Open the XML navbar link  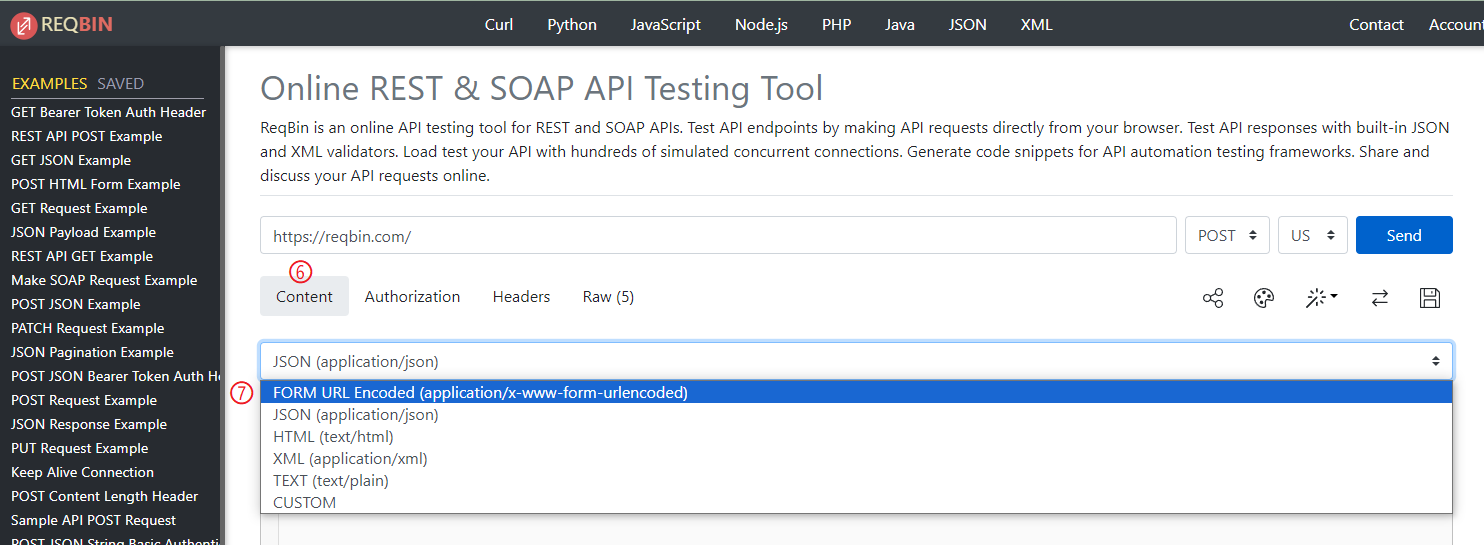pos(1036,25)
